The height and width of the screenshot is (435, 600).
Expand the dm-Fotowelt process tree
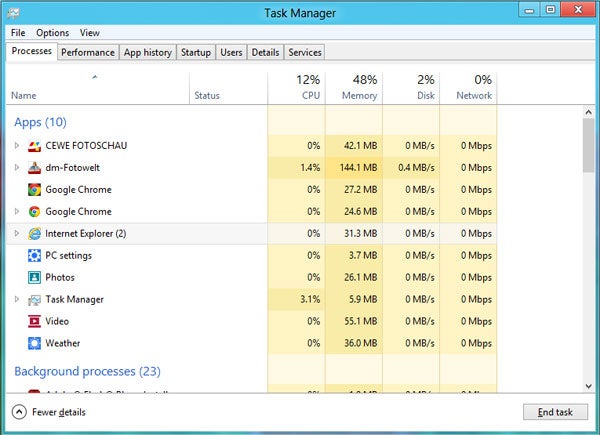17,168
